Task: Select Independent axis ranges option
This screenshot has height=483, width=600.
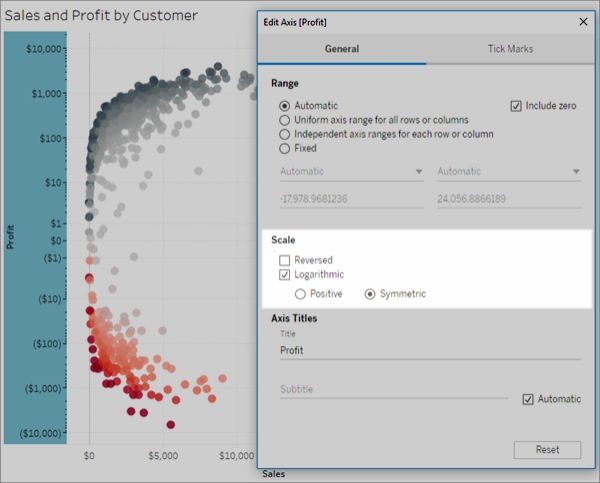Action: coord(286,134)
